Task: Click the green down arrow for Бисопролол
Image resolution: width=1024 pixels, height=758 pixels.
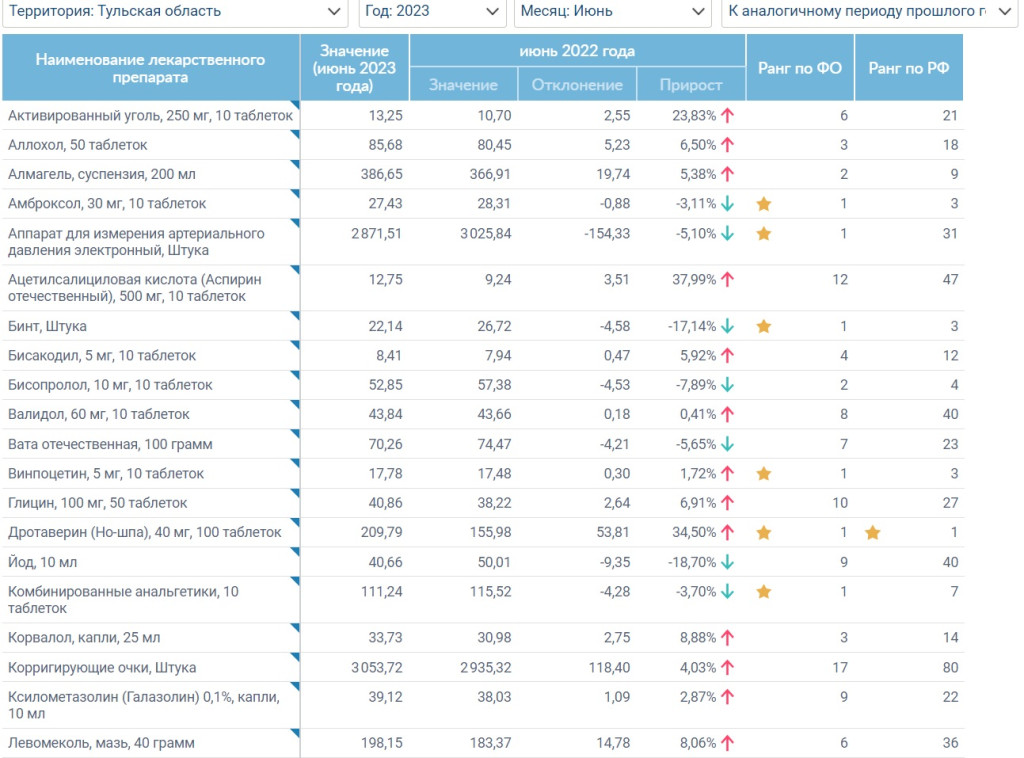Action: tap(728, 385)
